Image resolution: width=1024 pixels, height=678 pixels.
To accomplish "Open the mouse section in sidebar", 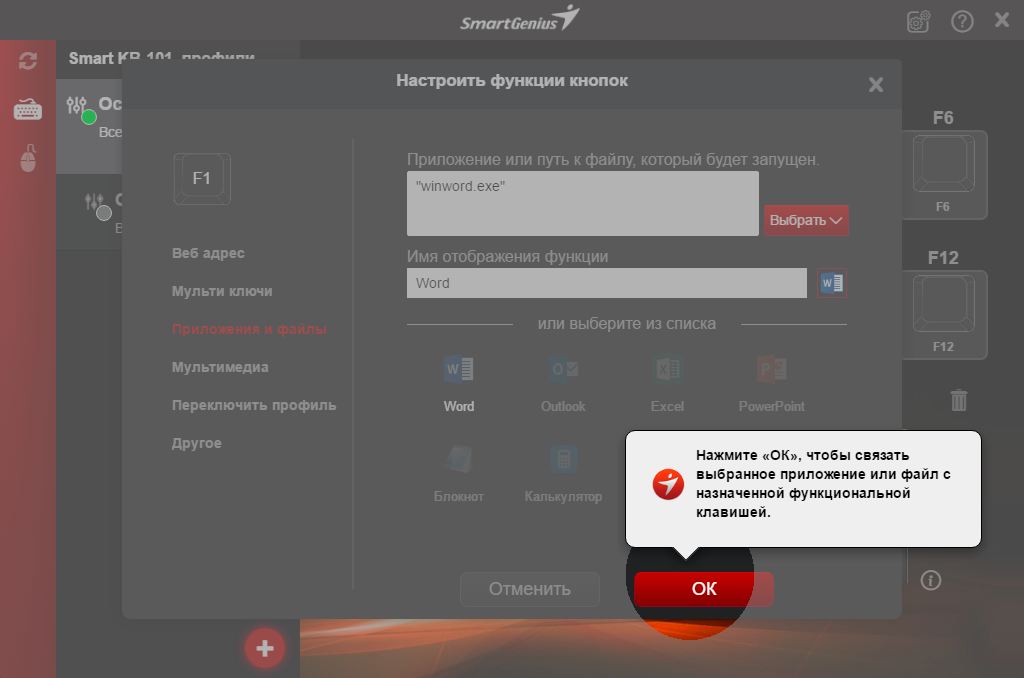I will coord(28,157).
